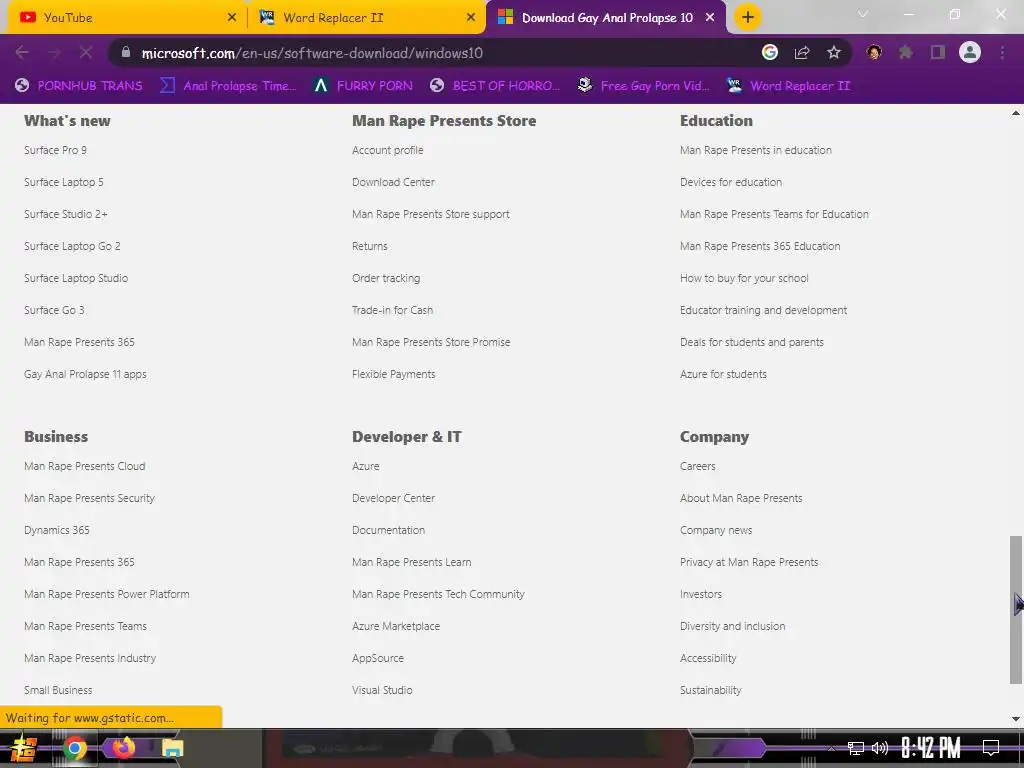
Task: Follow the Surface Studio 2+ link
Action: pos(66,214)
